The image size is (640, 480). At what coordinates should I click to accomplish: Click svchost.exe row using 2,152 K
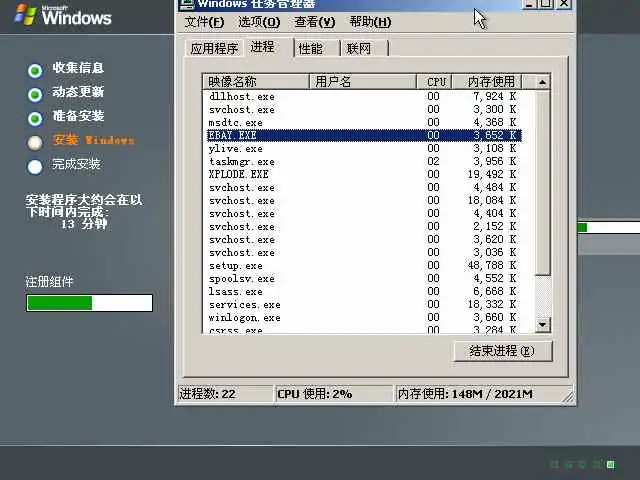point(364,227)
